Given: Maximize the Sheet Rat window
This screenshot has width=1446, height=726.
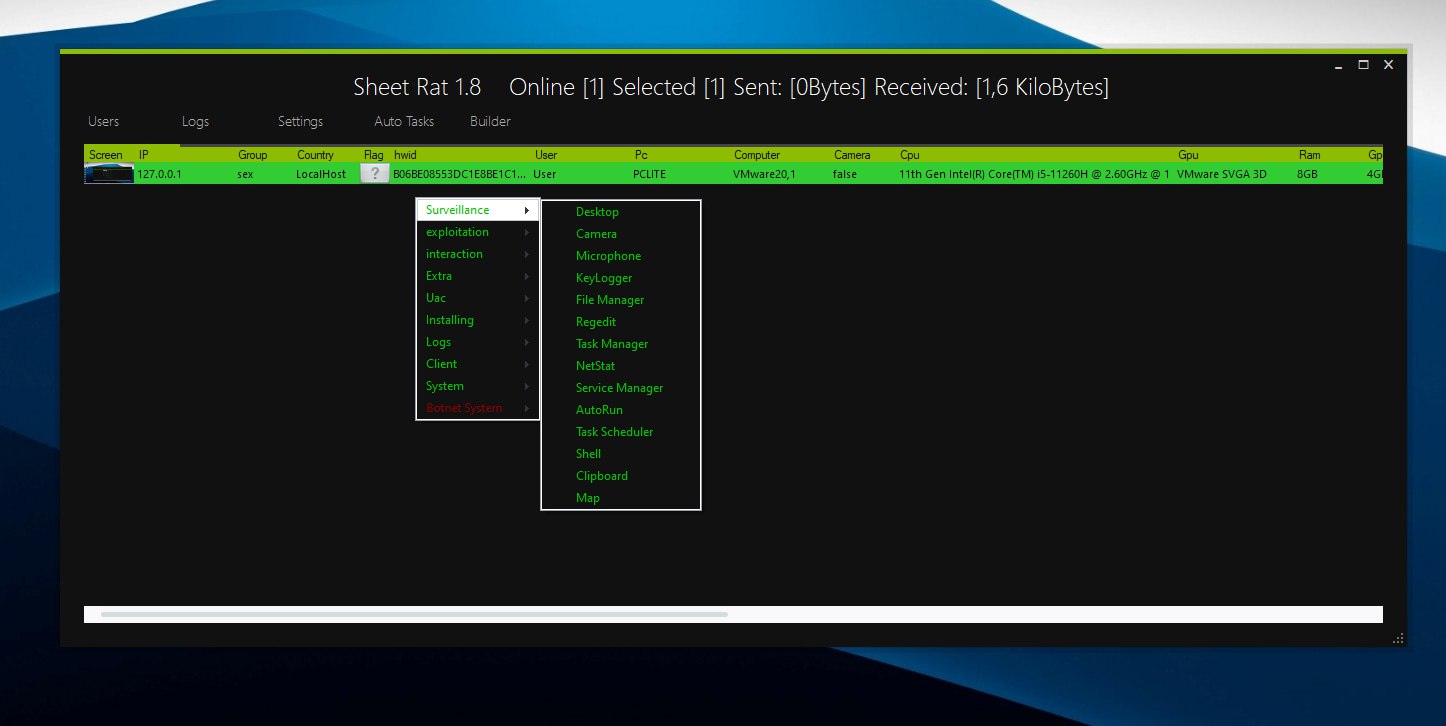Looking at the screenshot, I should [x=1363, y=65].
